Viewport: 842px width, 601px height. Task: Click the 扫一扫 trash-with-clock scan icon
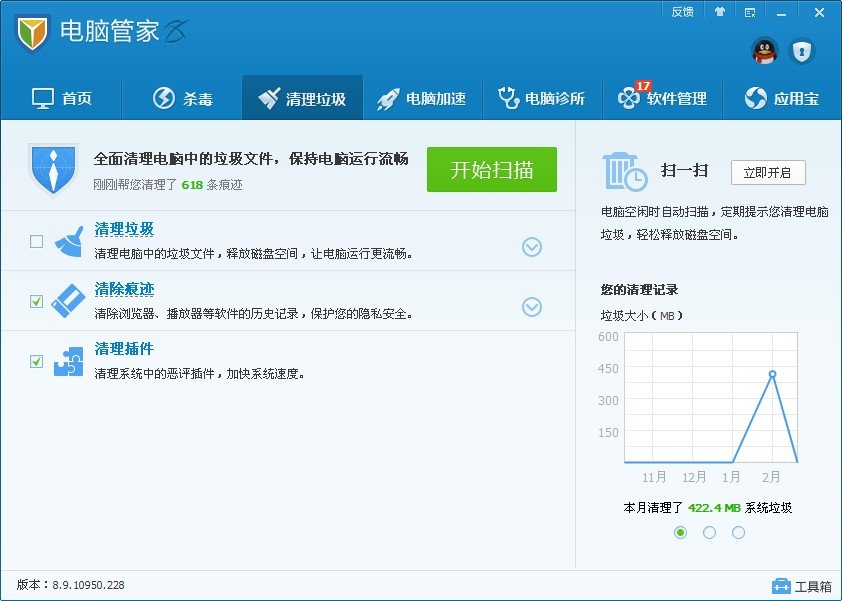623,170
